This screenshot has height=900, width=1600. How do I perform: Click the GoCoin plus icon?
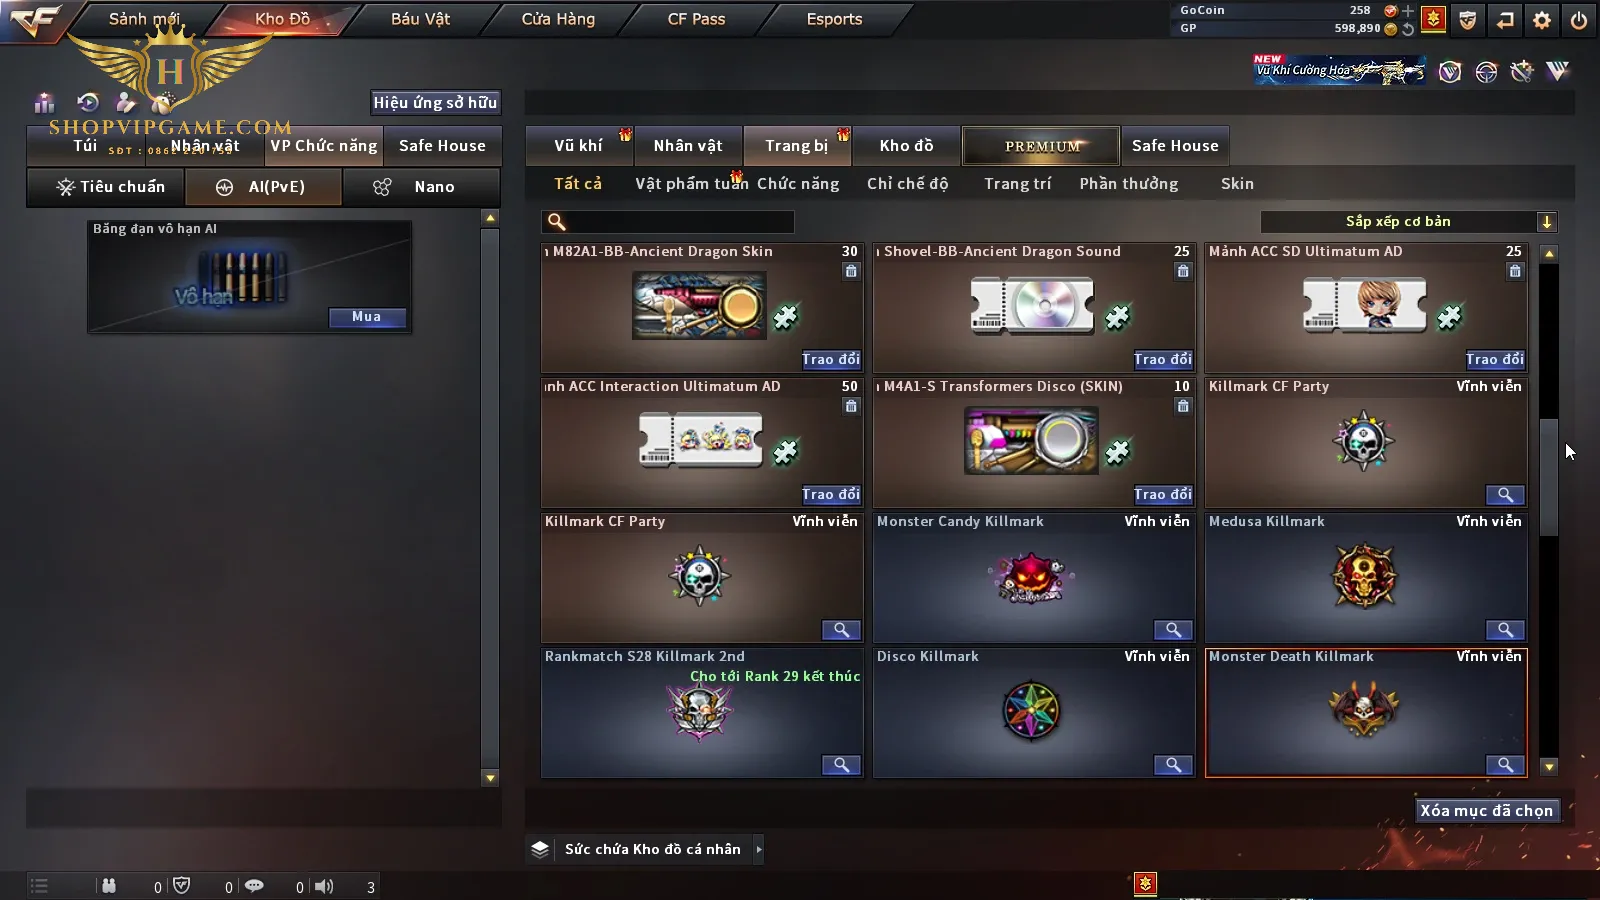coord(1408,11)
